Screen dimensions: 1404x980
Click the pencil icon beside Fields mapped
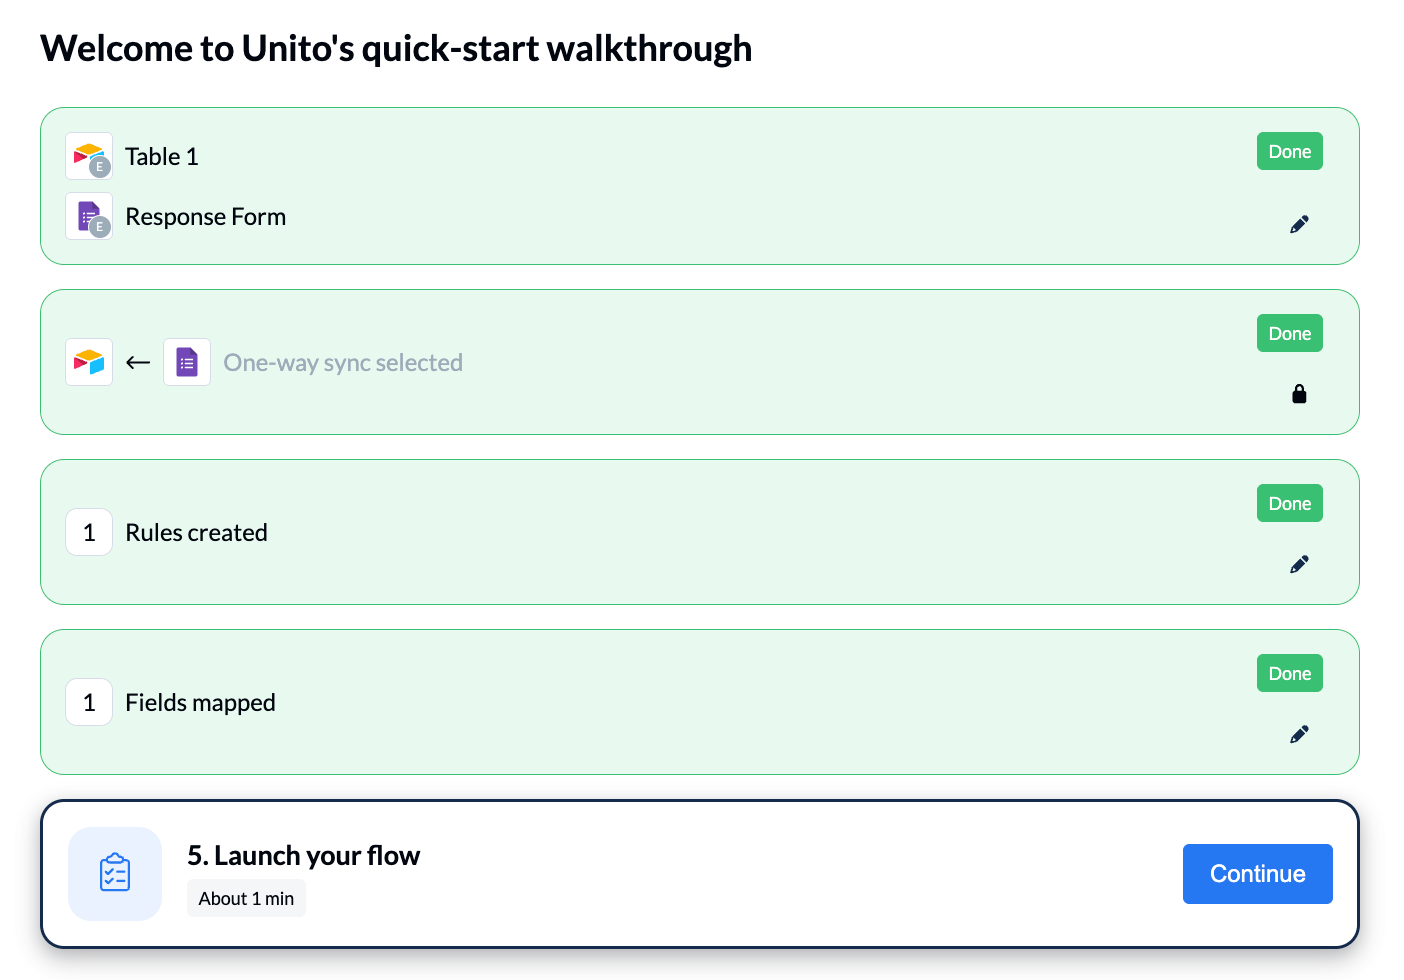coord(1299,733)
